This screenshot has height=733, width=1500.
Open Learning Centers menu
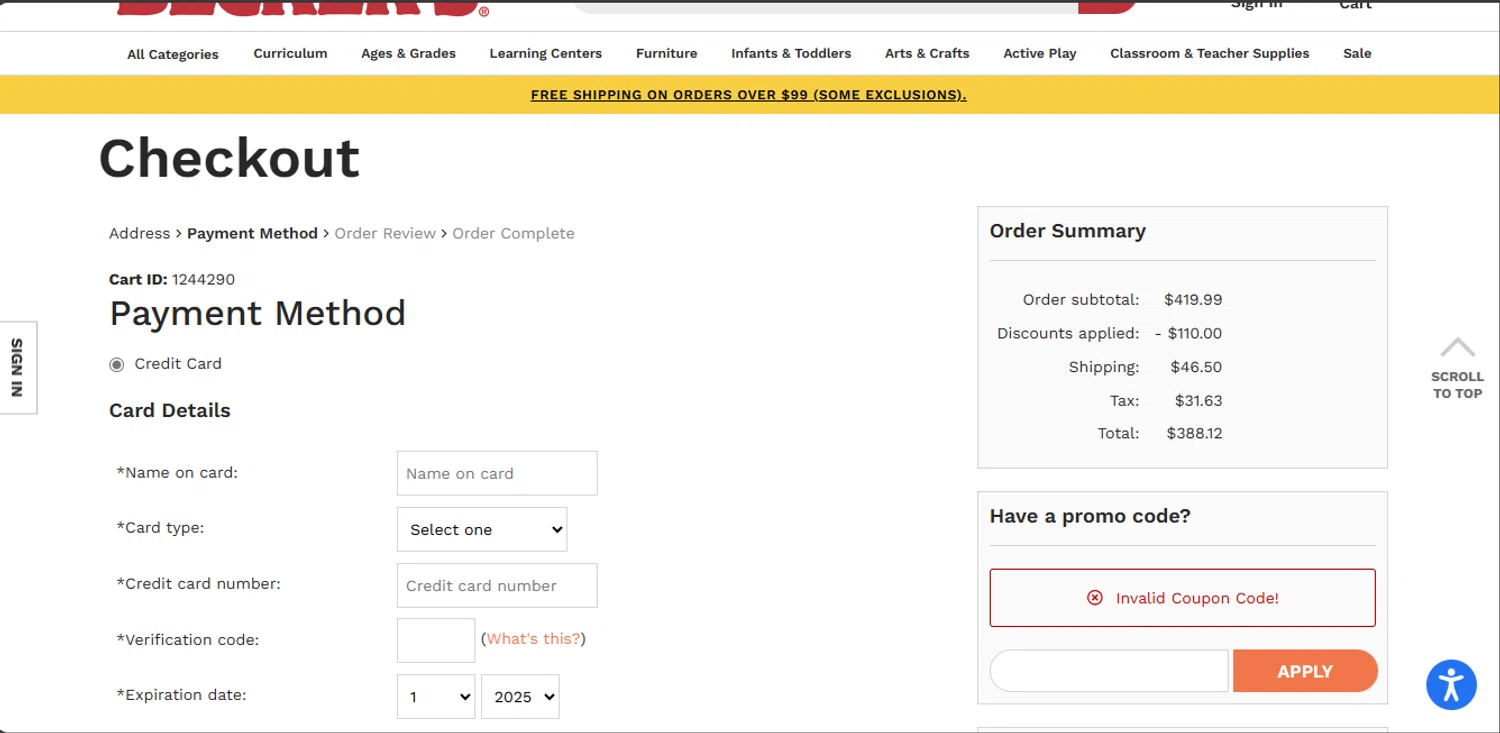(x=545, y=53)
